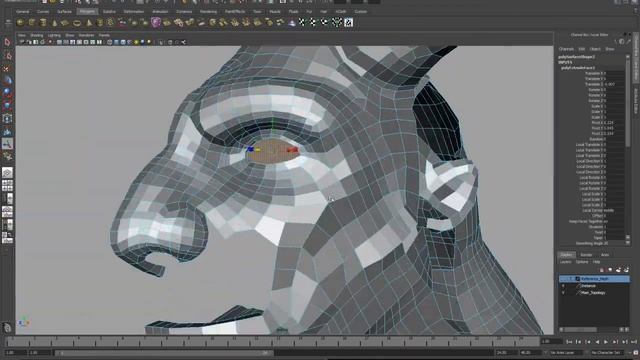640x360 pixels.
Task: Toggle visibility of Main_Topology layer
Action: (x=563, y=293)
